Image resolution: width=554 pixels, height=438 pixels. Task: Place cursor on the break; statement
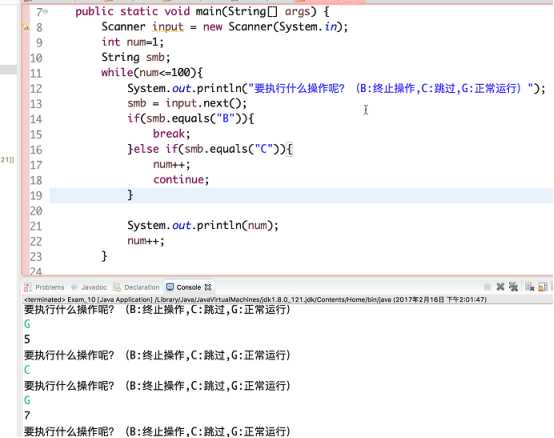tap(172, 134)
